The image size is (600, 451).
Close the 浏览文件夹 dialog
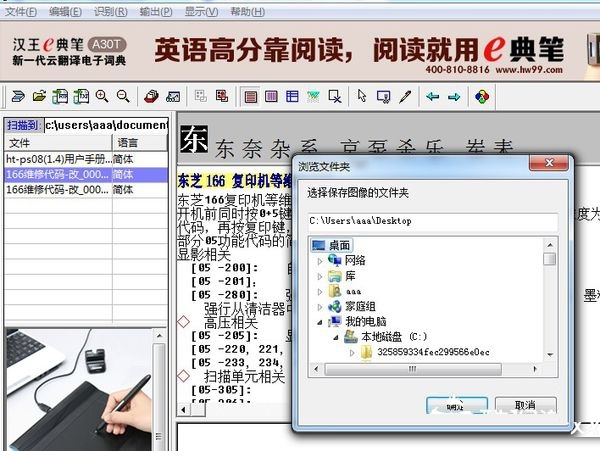(x=549, y=163)
